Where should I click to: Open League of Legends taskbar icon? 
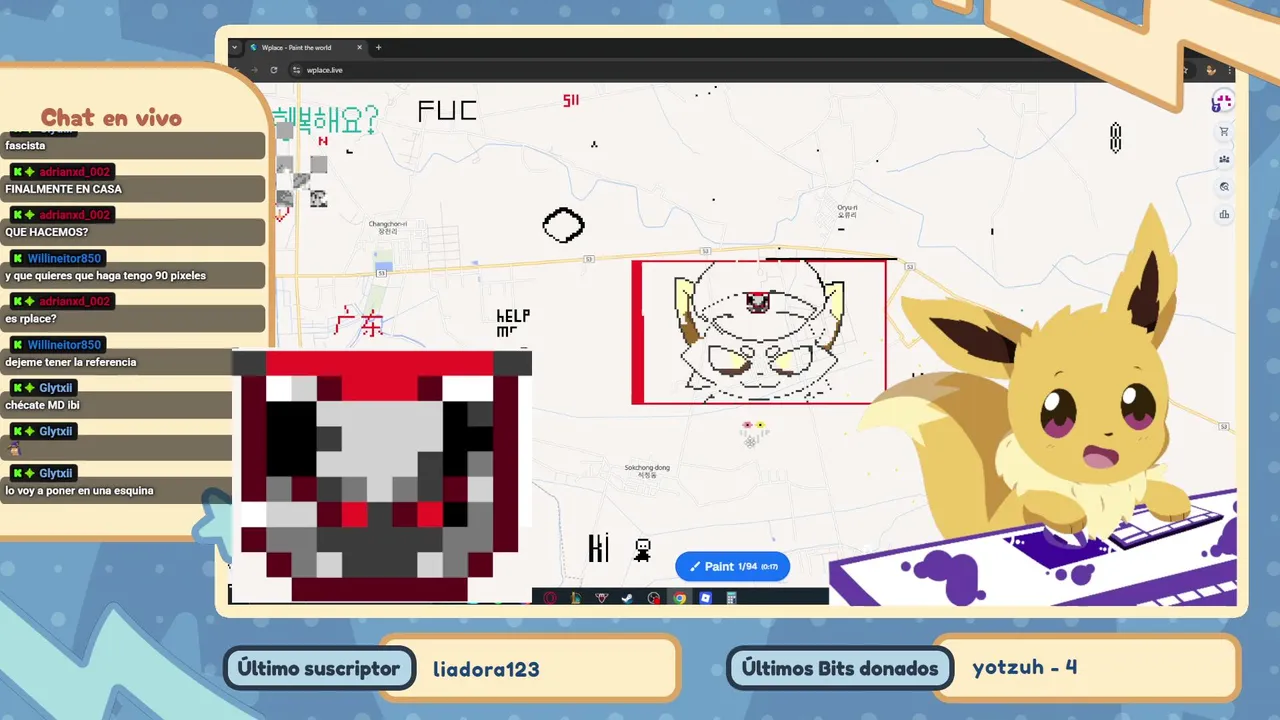pyautogui.click(x=576, y=598)
